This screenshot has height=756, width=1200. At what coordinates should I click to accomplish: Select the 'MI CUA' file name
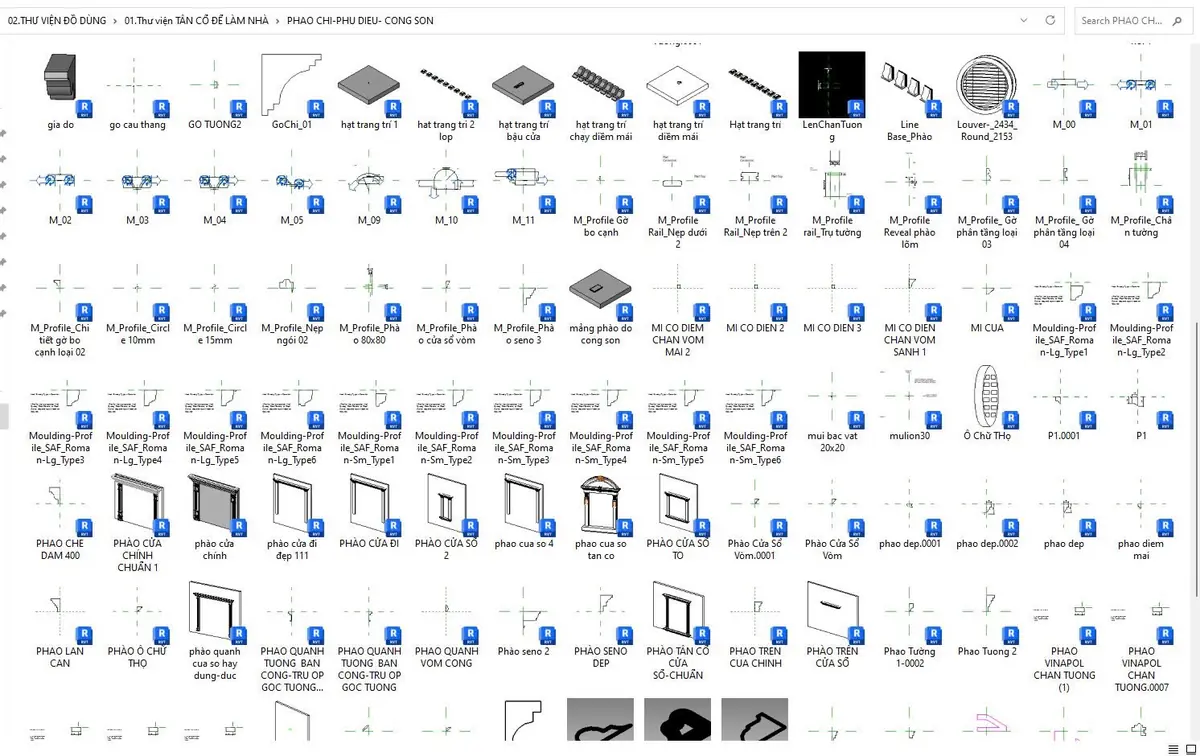point(986,328)
